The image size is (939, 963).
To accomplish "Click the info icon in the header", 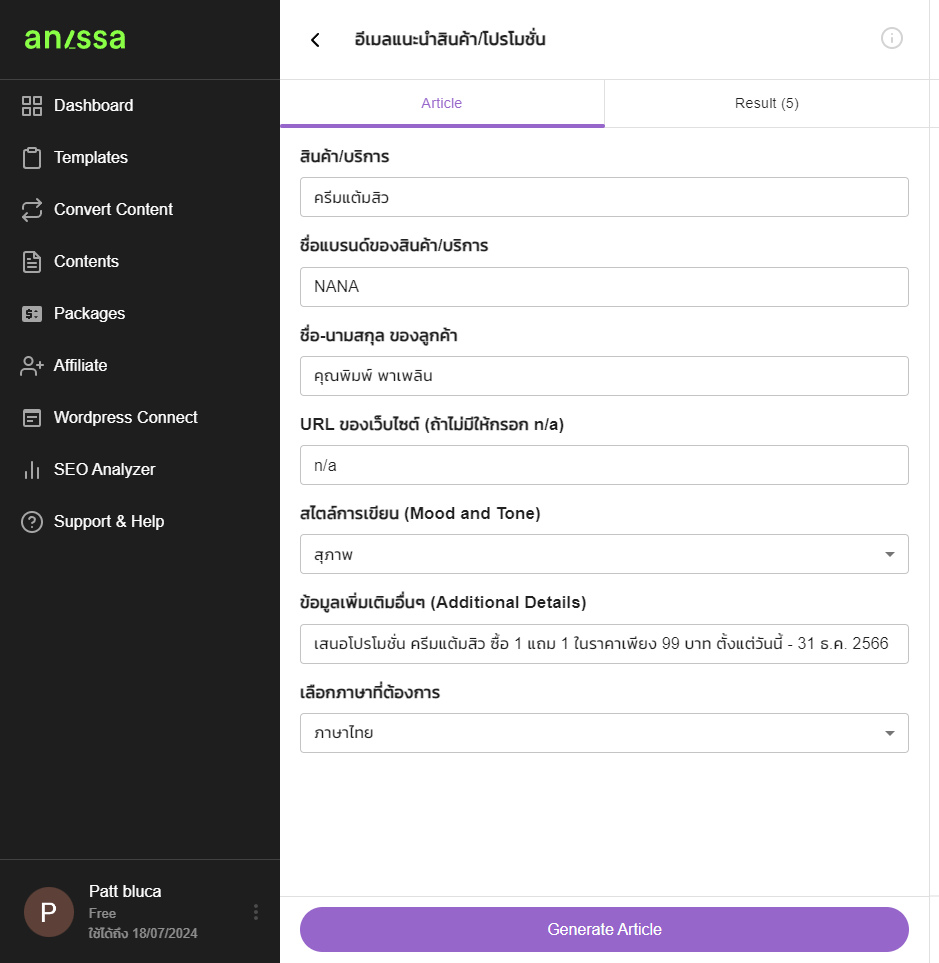I will 892,38.
